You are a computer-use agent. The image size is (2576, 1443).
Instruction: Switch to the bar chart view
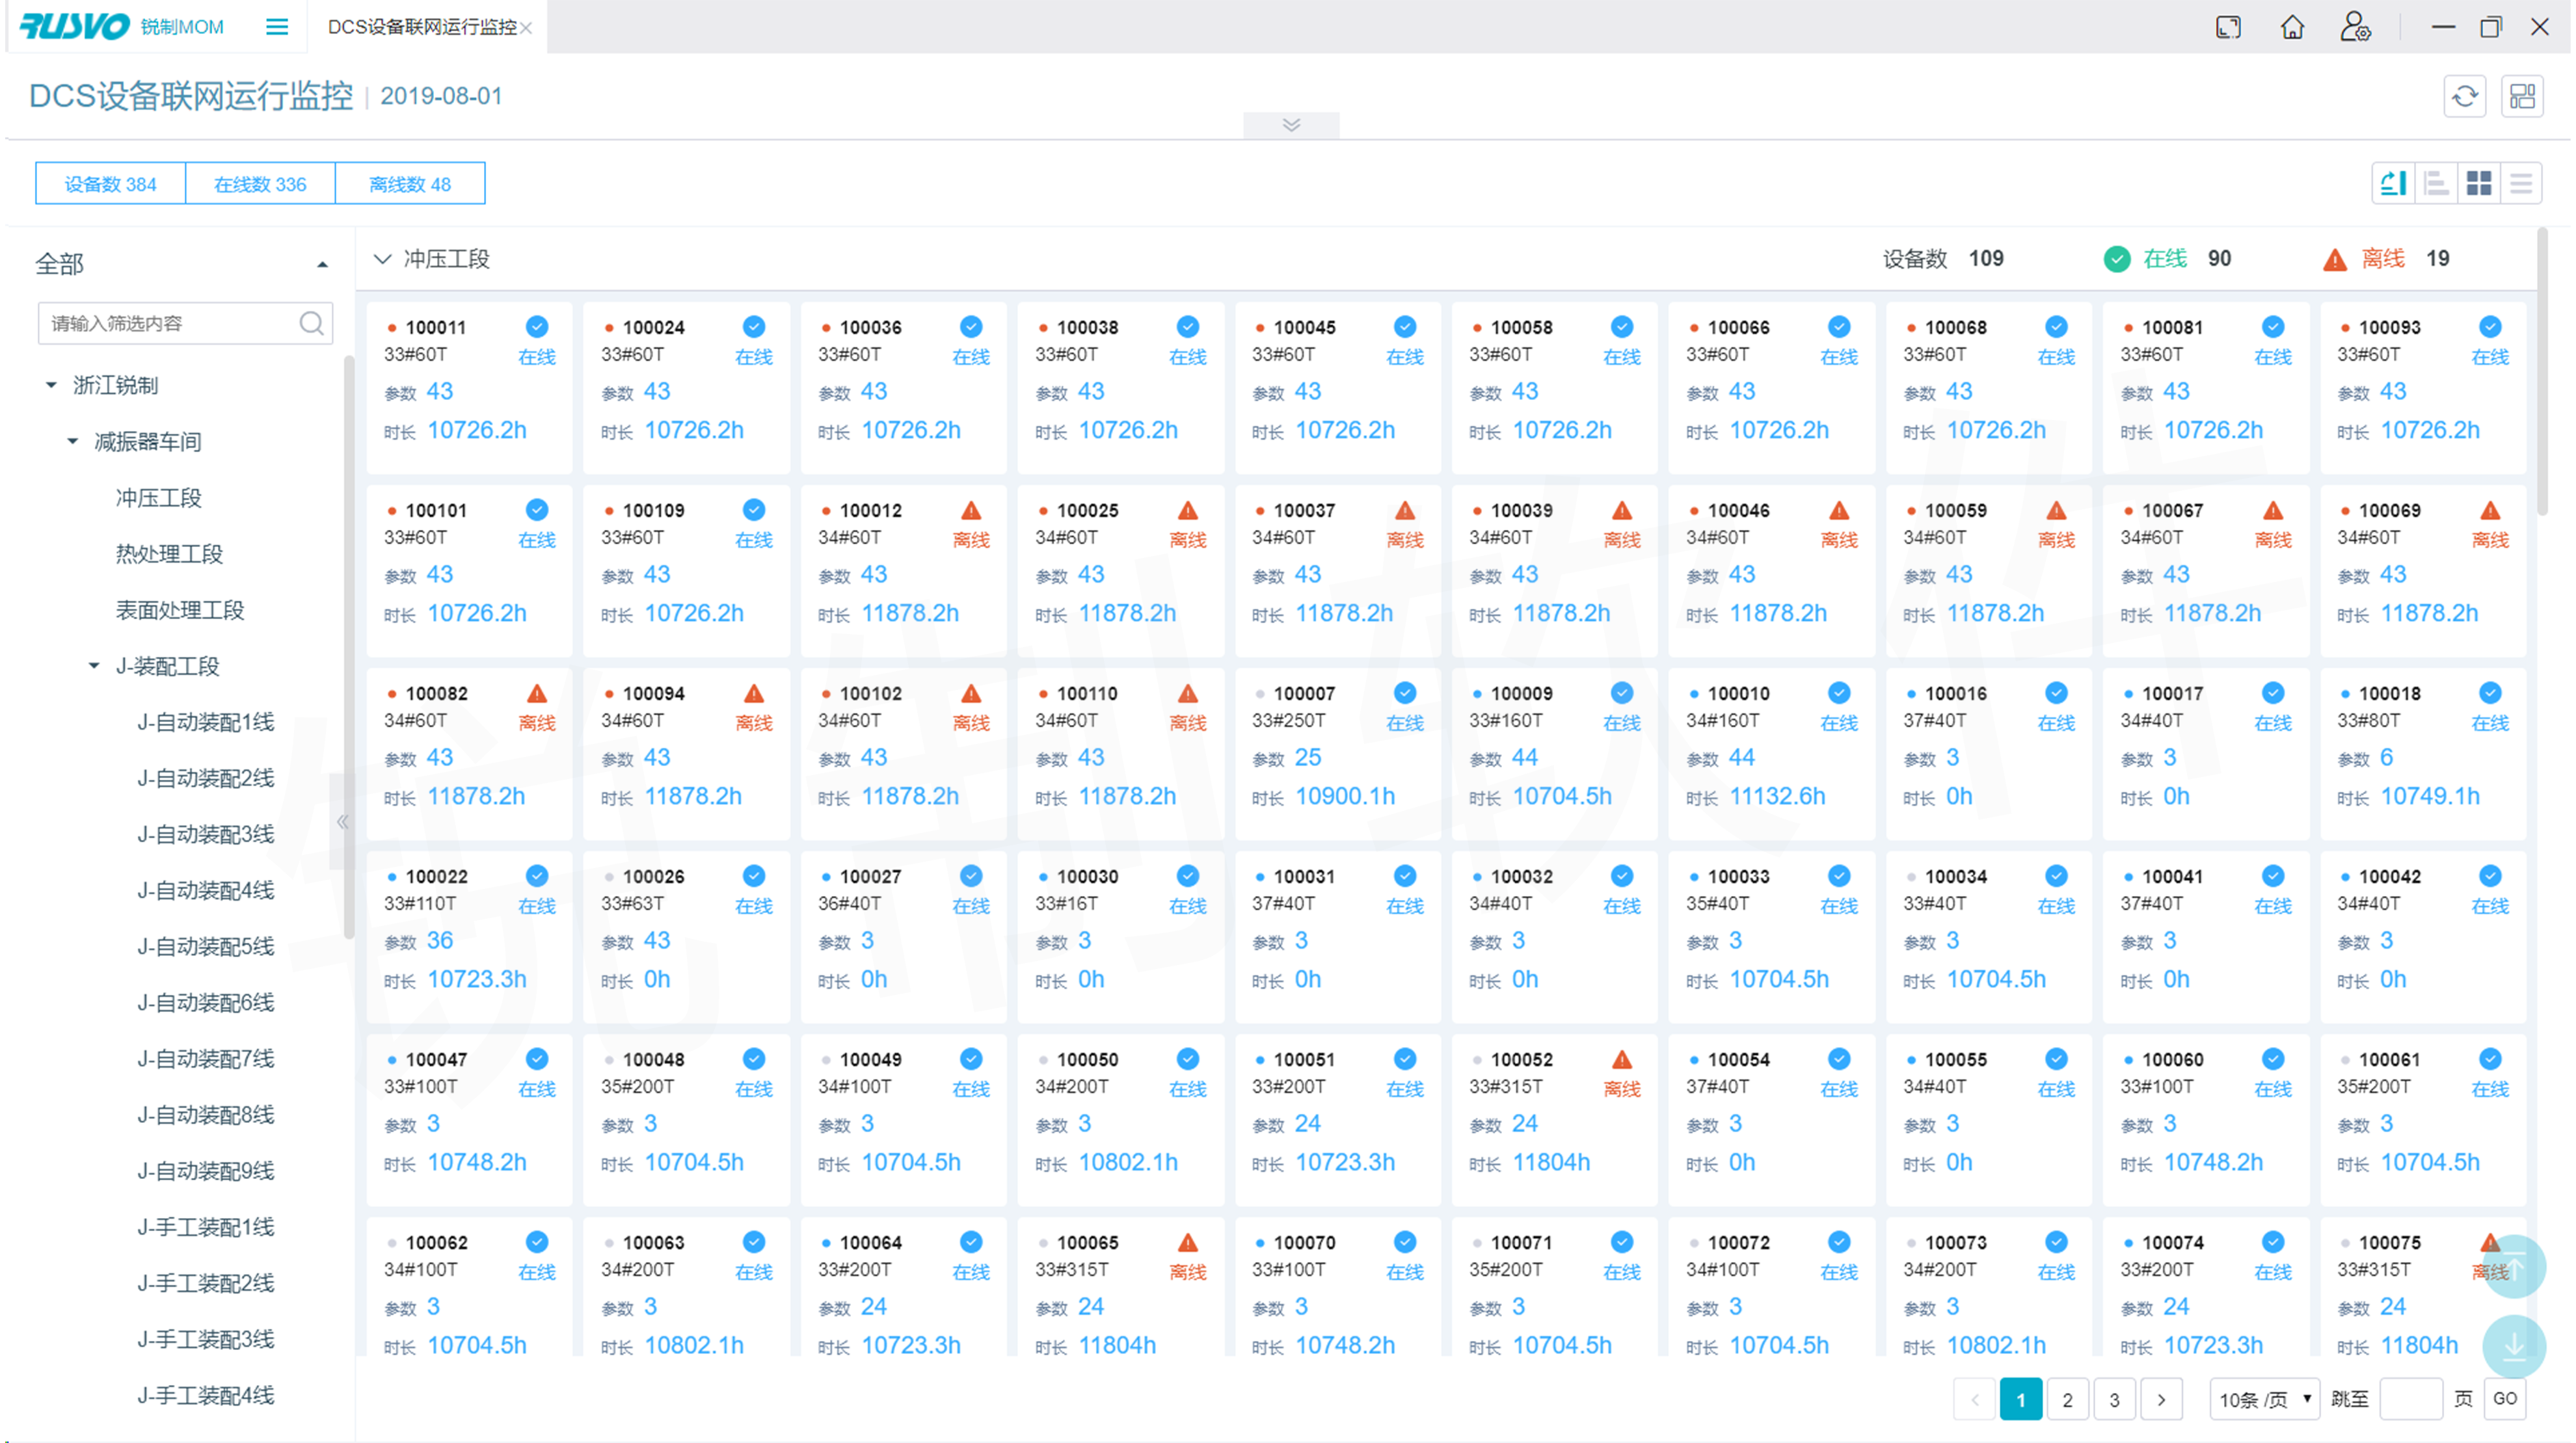[2436, 183]
